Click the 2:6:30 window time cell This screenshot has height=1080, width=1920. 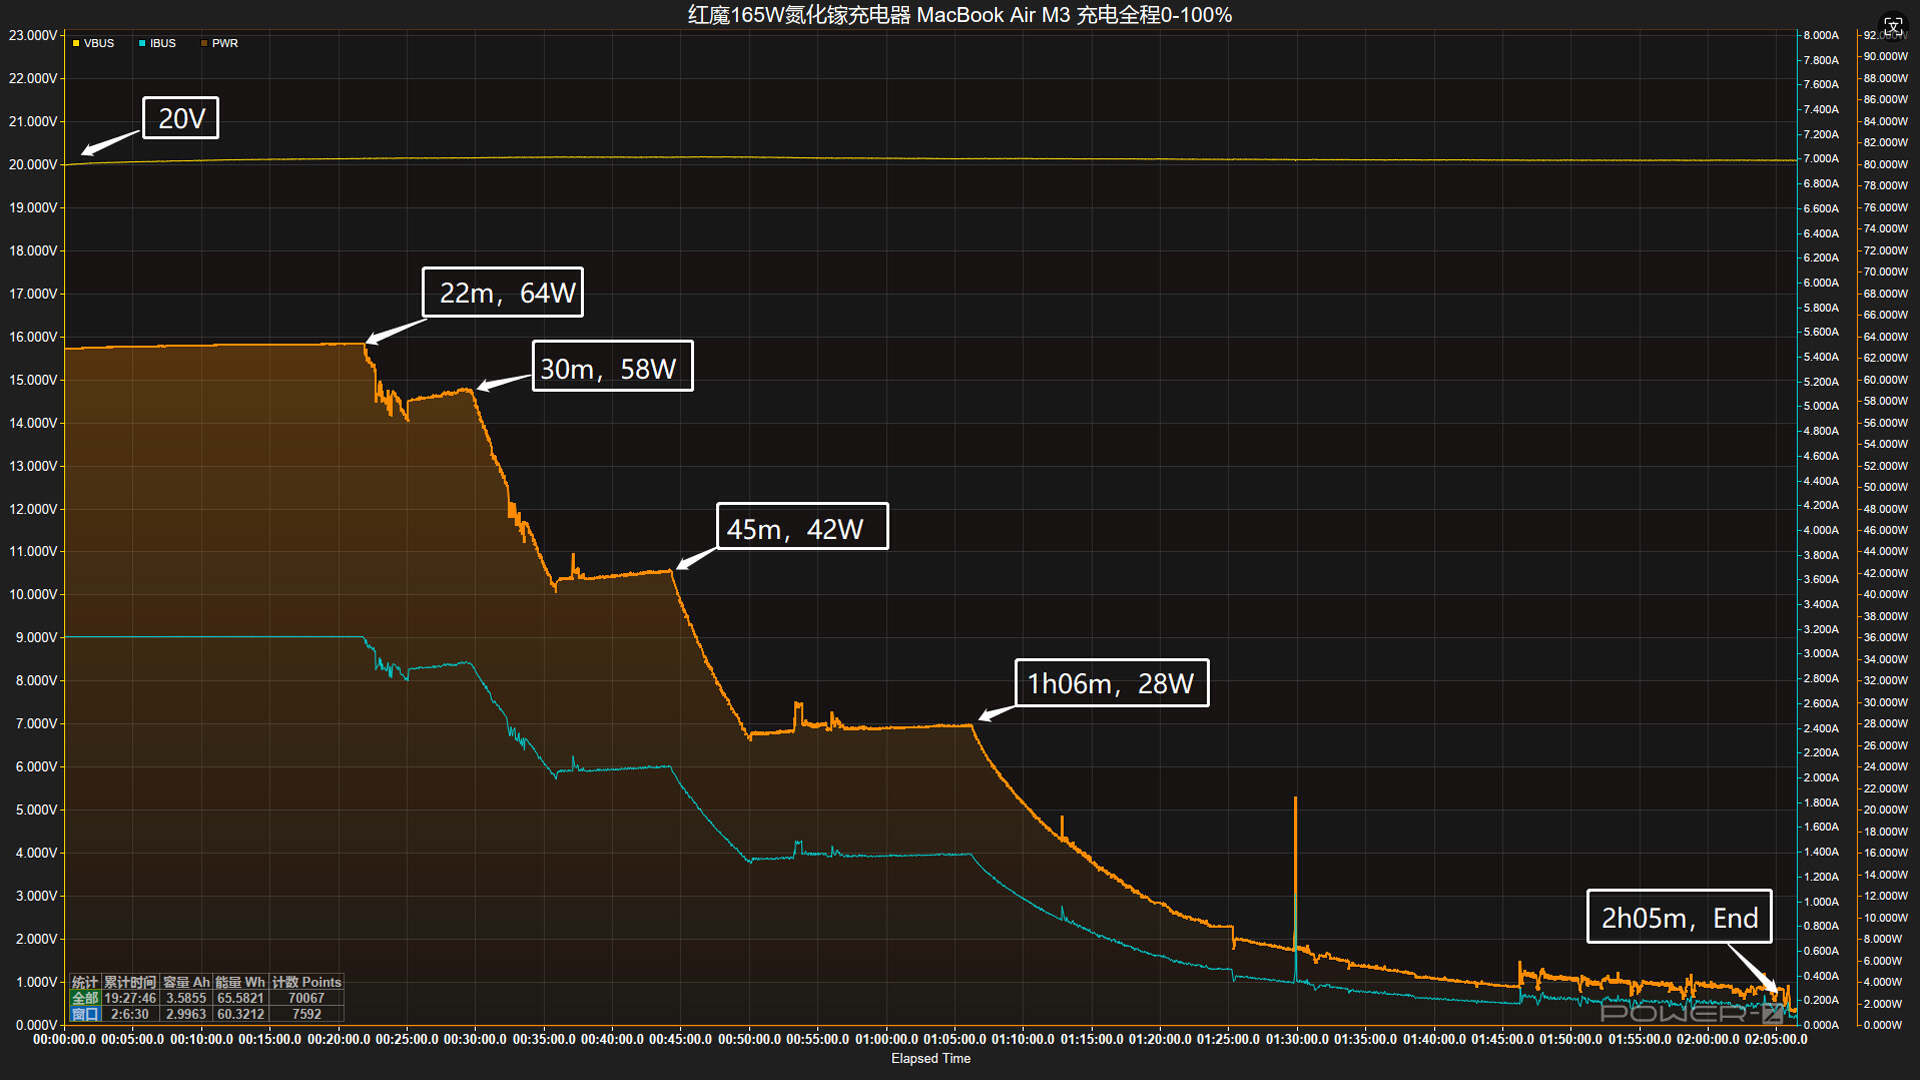[130, 1014]
